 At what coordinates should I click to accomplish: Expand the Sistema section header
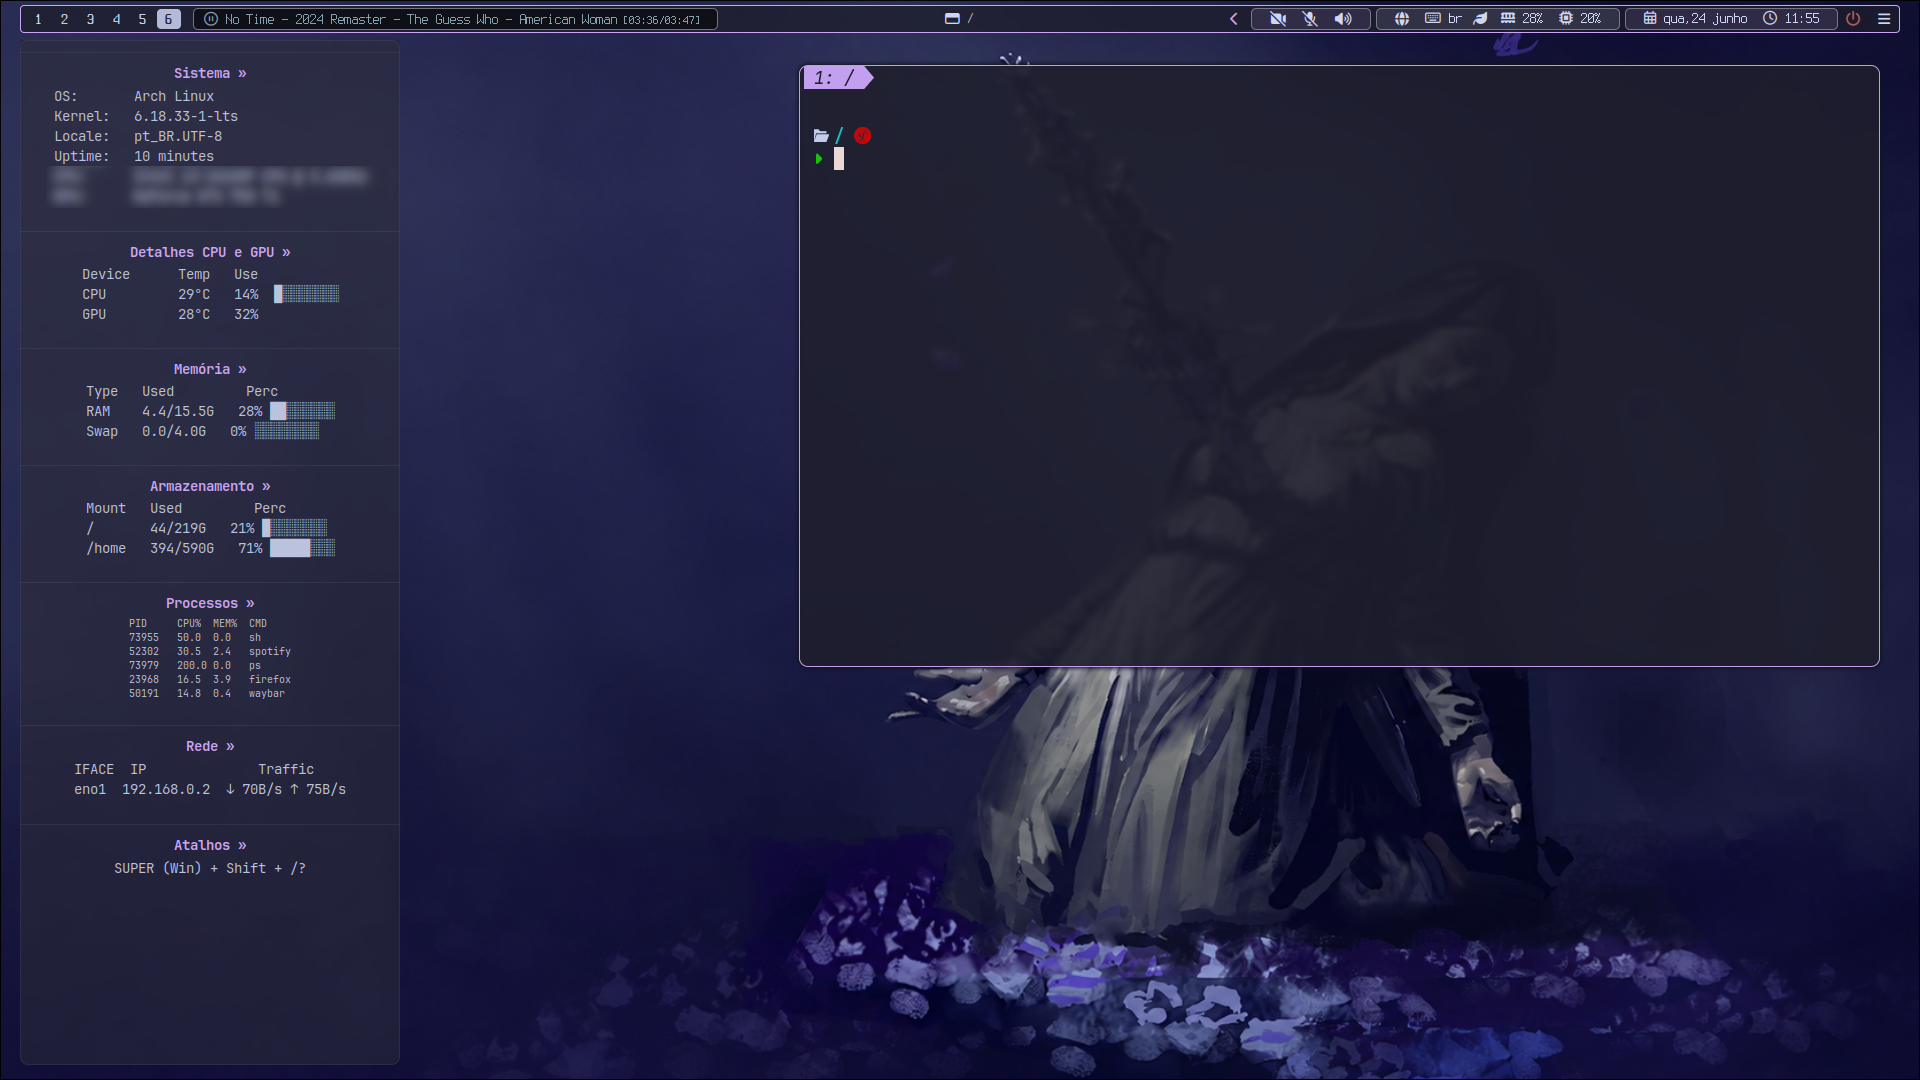[x=210, y=73]
